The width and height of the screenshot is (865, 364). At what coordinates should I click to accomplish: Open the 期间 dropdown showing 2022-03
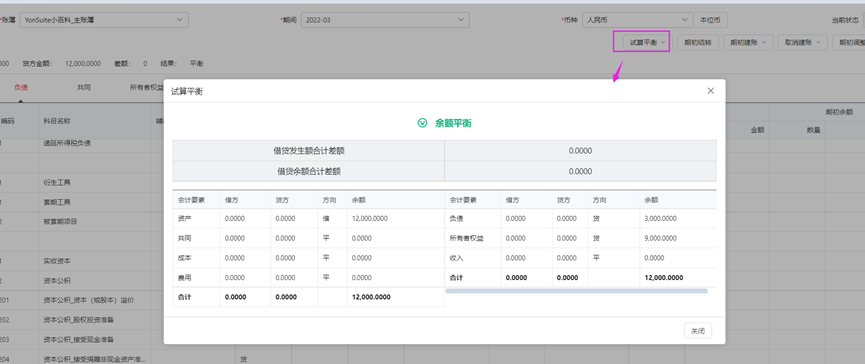click(385, 20)
